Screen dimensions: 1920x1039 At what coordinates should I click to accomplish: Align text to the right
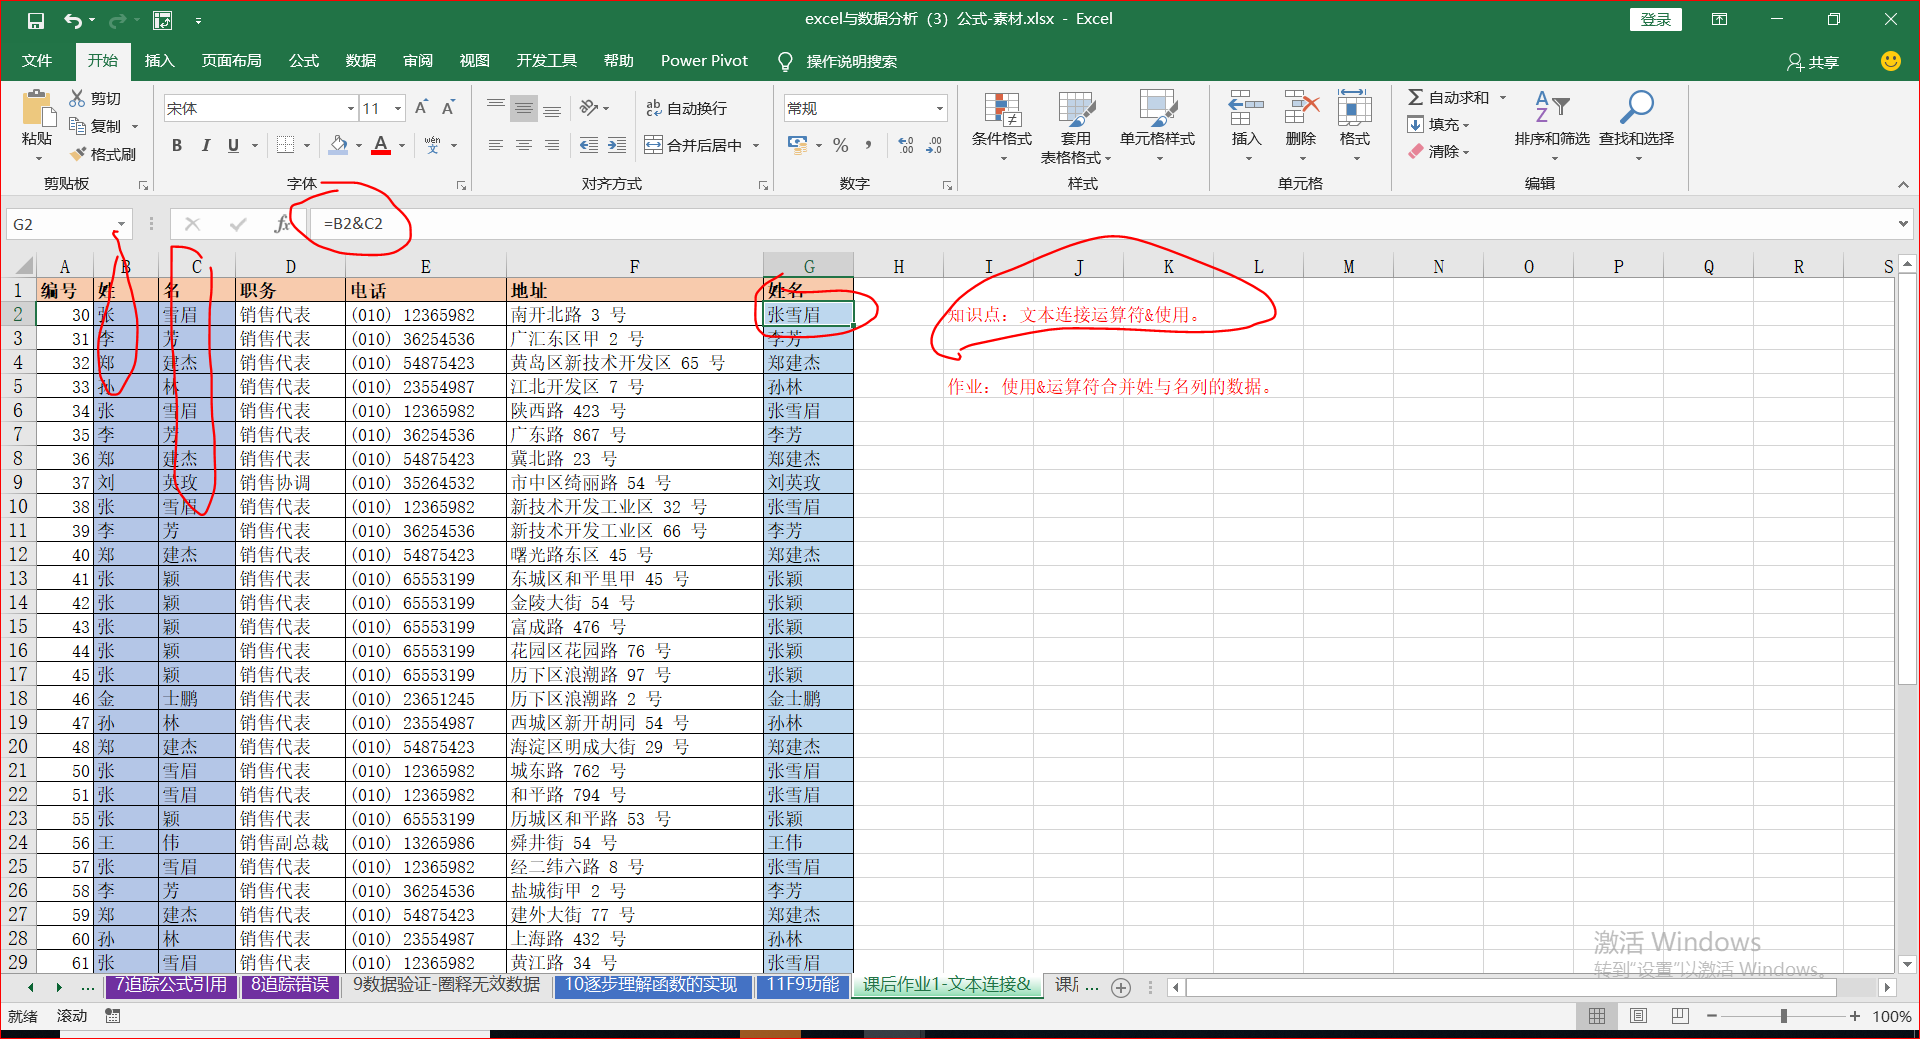[x=552, y=146]
